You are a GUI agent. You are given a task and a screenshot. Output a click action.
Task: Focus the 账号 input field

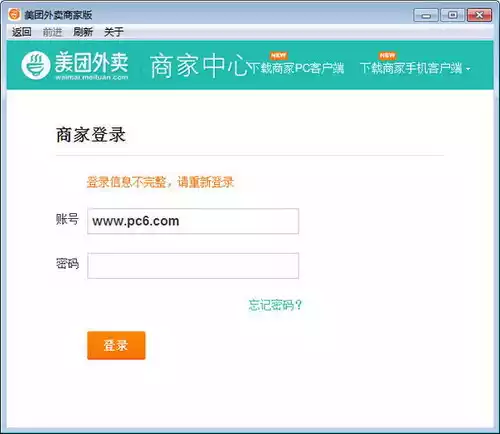tap(193, 221)
